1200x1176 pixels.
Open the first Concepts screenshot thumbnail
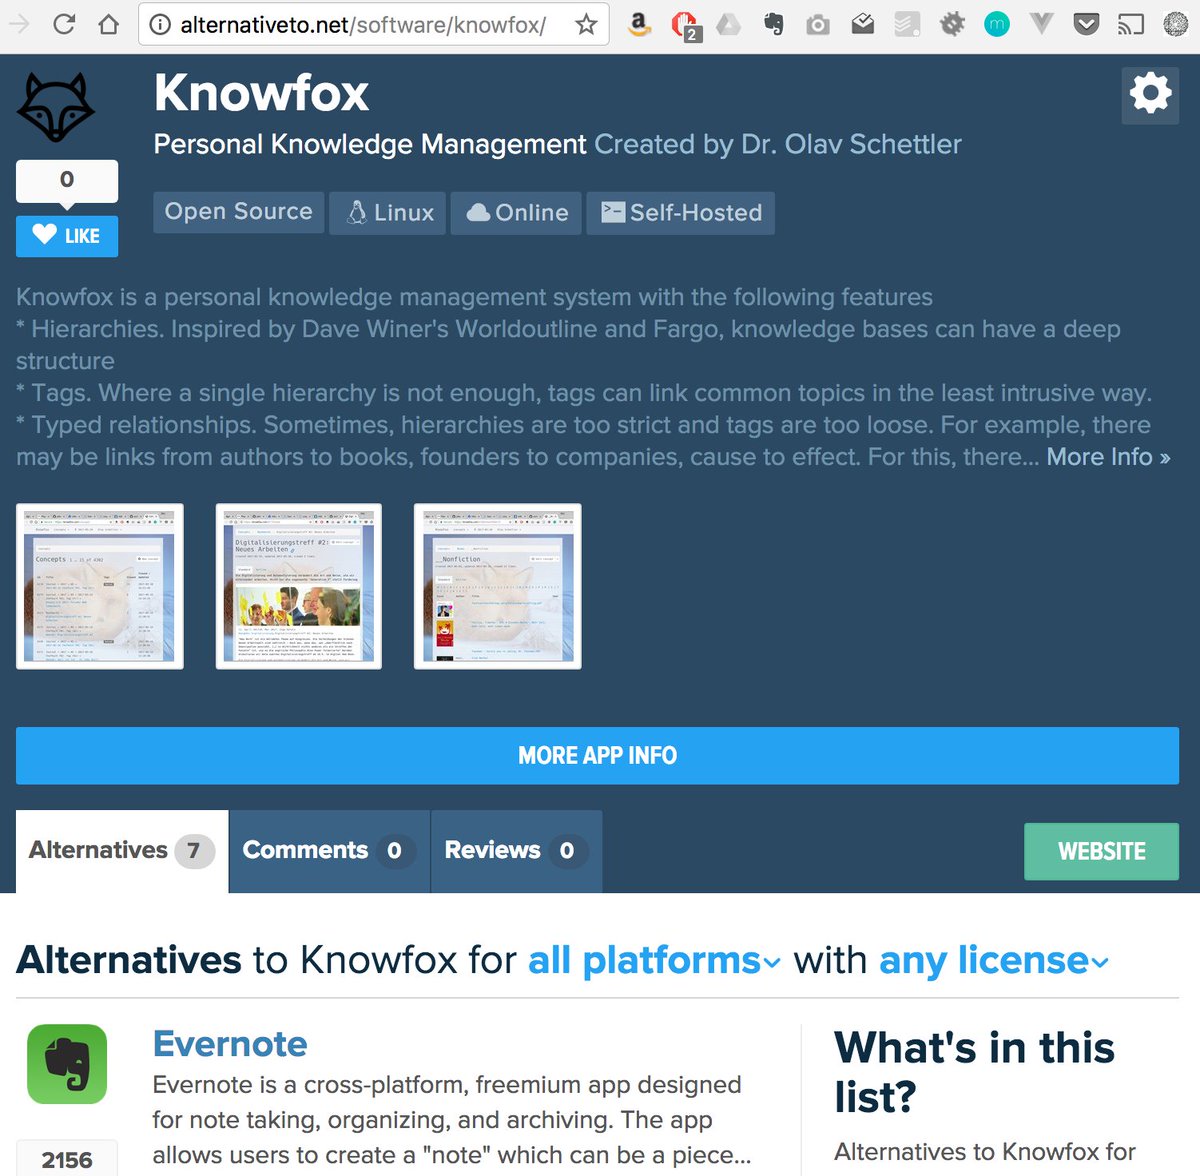(x=100, y=586)
